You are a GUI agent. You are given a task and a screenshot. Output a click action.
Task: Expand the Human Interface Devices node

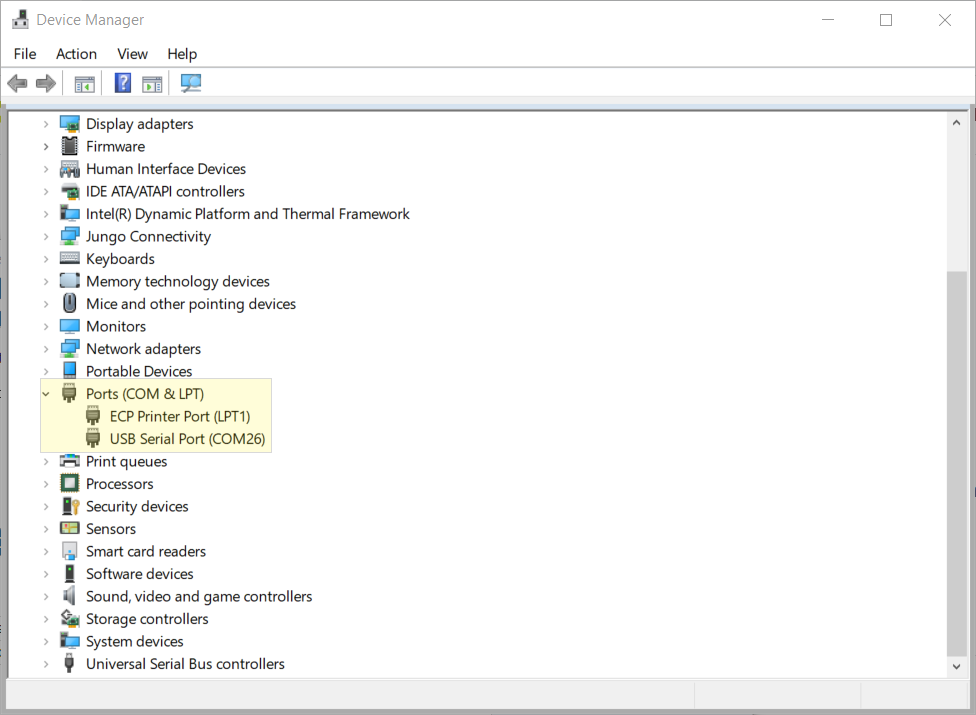tap(46, 169)
